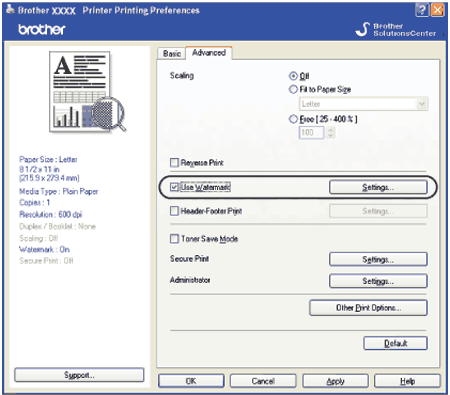Click the printer icon in the title bar
The height and width of the screenshot is (395, 450).
[x=10, y=10]
